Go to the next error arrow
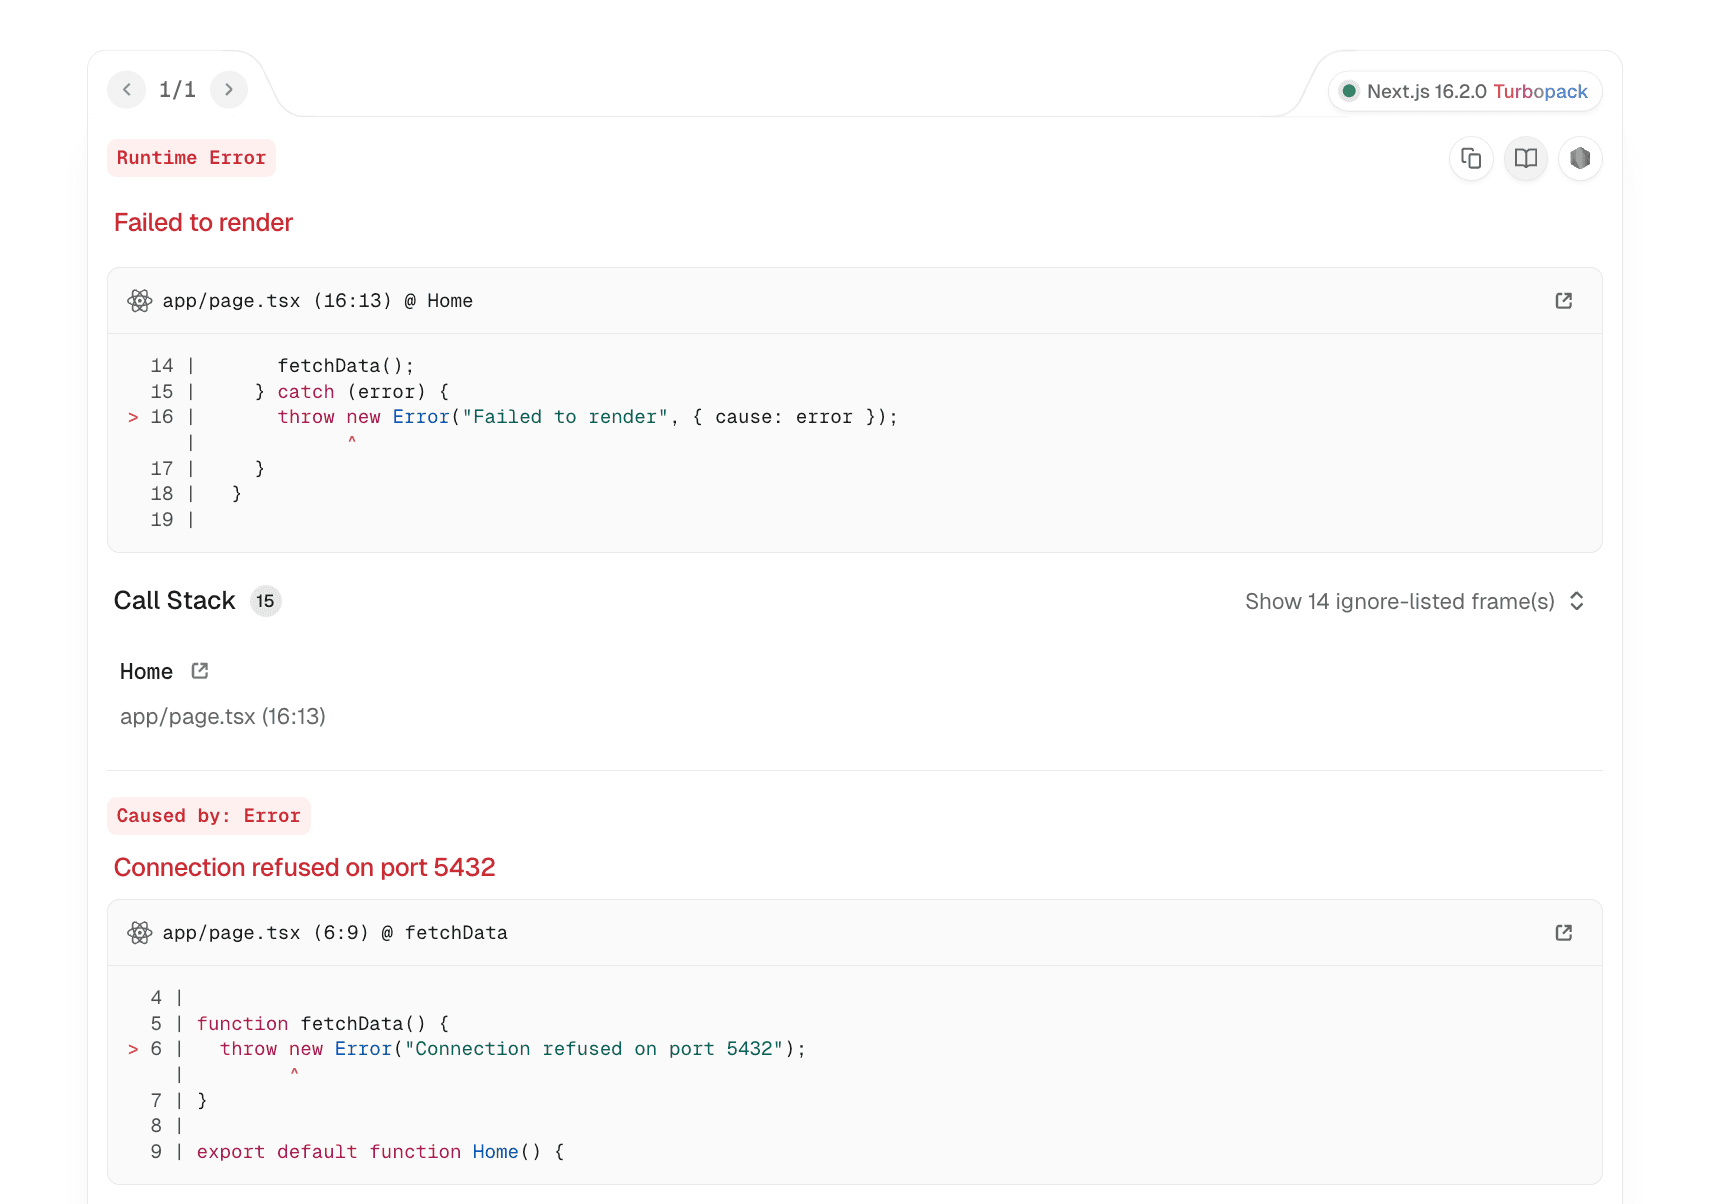 click(229, 90)
